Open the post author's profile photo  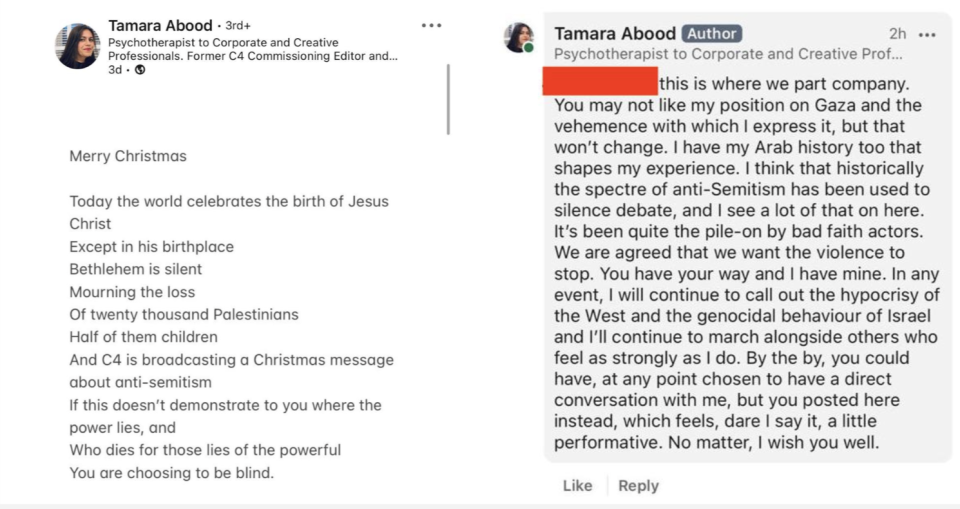coord(78,46)
